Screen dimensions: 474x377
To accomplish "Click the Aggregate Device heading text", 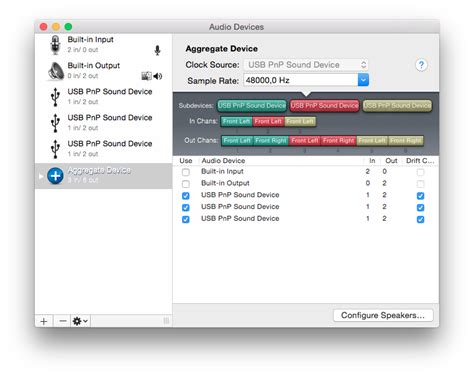I will 222,49.
